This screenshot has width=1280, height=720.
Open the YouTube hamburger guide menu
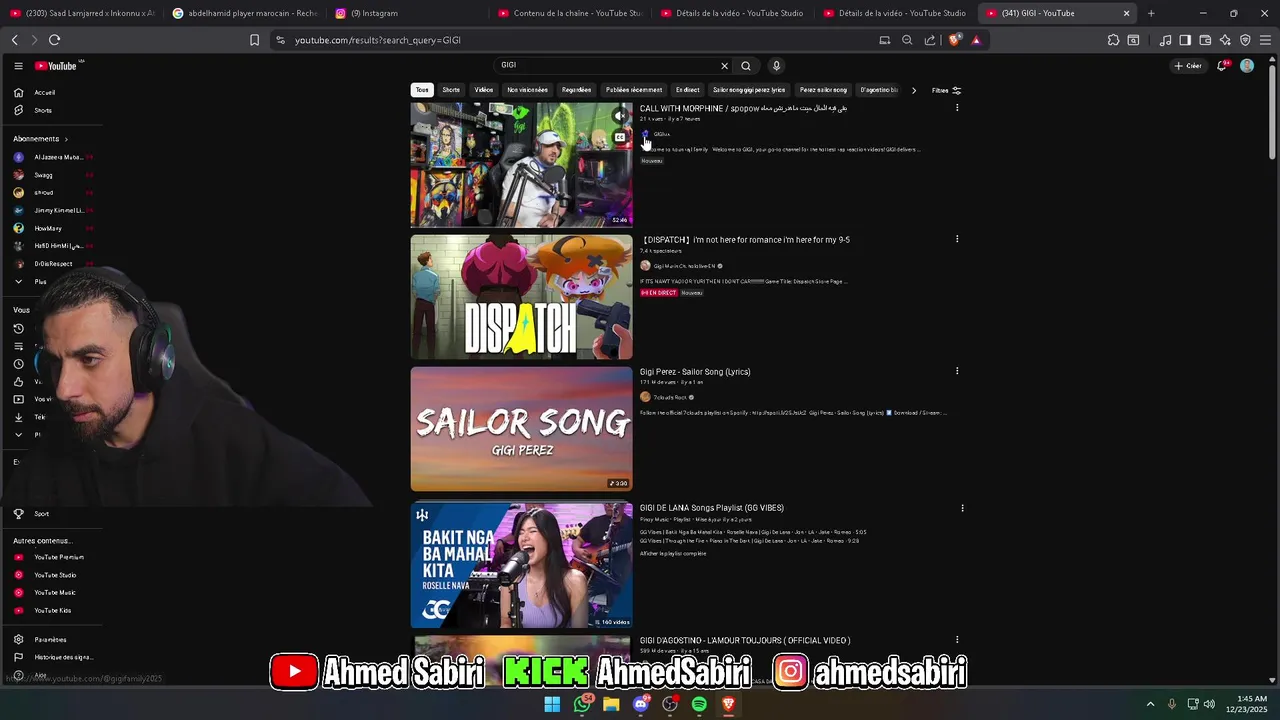18,66
